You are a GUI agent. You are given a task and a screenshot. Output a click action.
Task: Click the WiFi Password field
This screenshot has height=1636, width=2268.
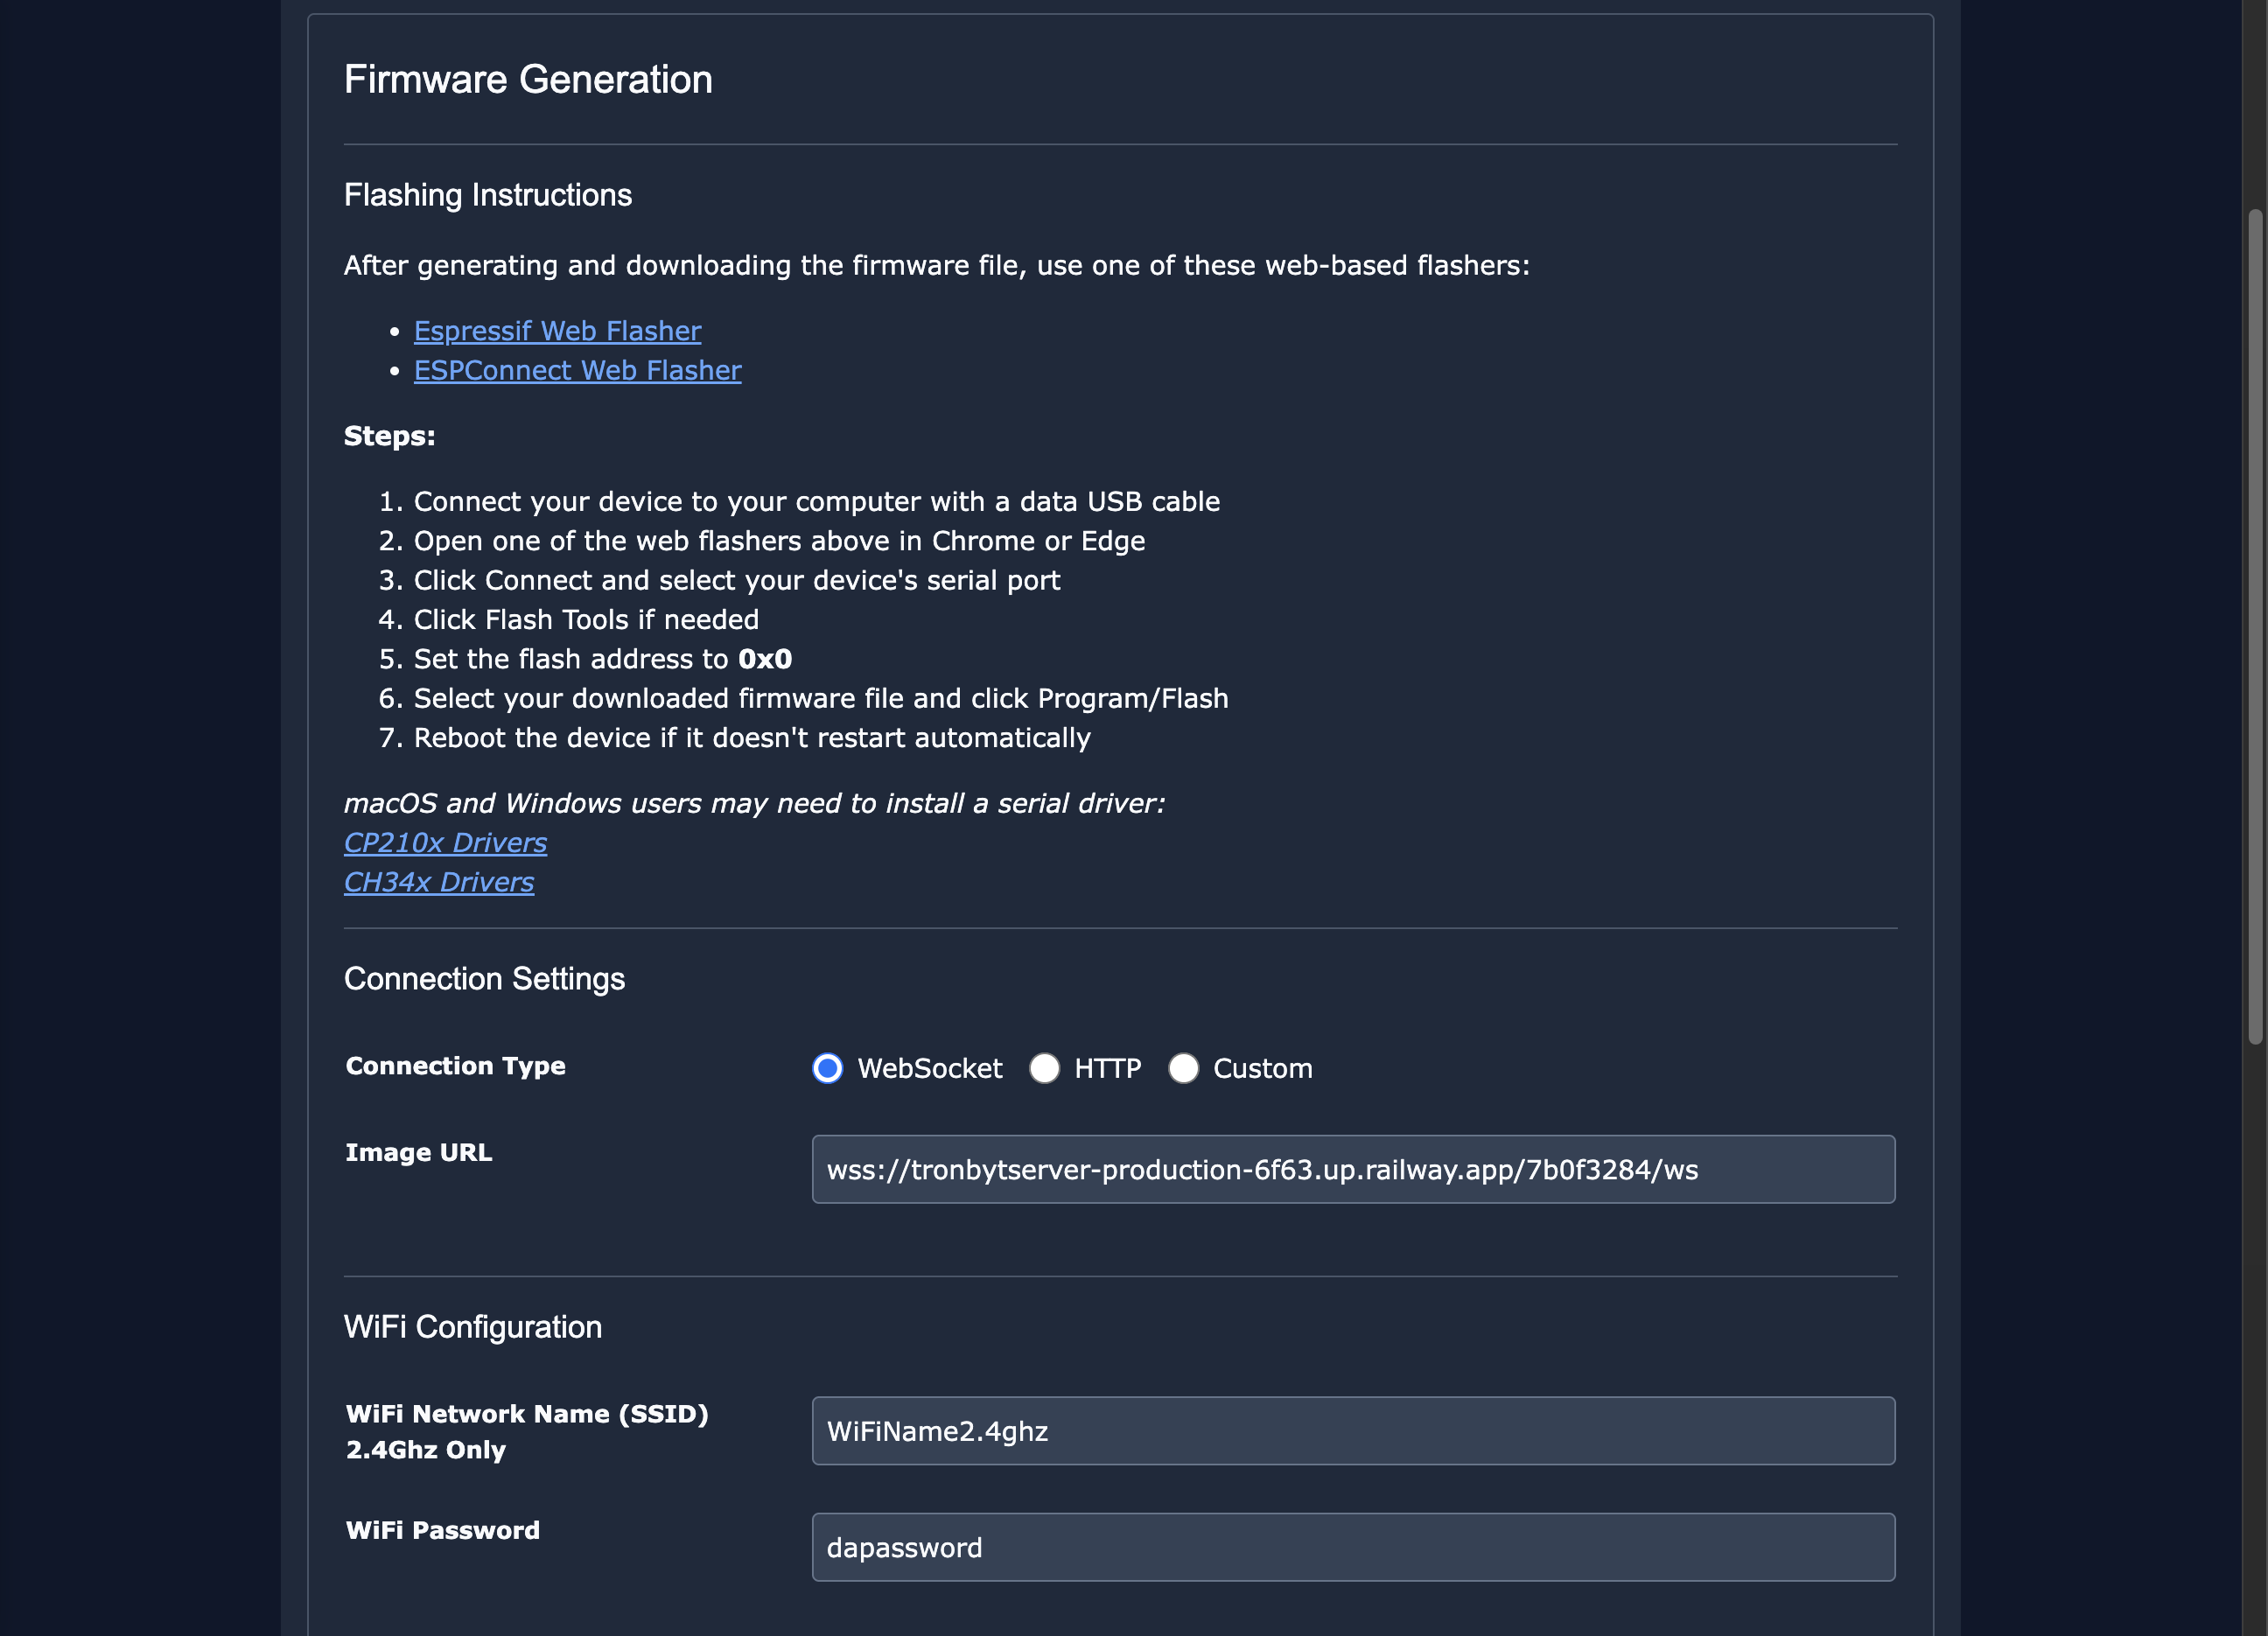click(x=1353, y=1547)
